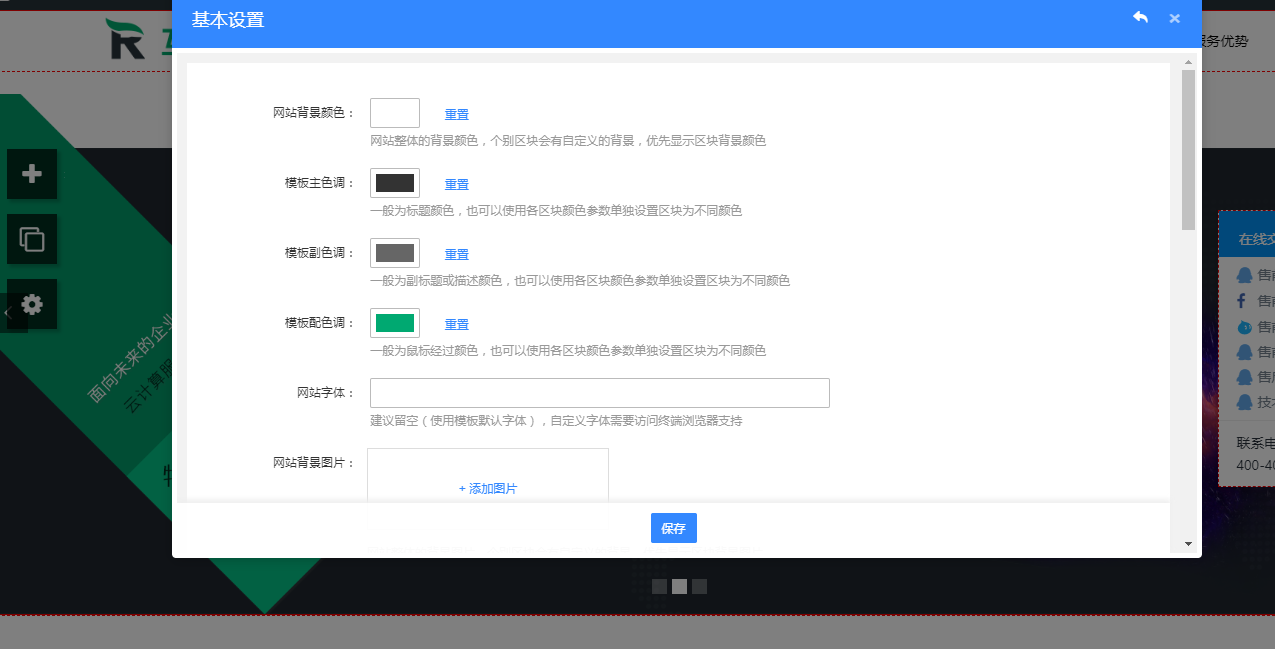Open the plus add-block sidebar tool
Viewport: 1275px width, 649px height.
click(32, 174)
